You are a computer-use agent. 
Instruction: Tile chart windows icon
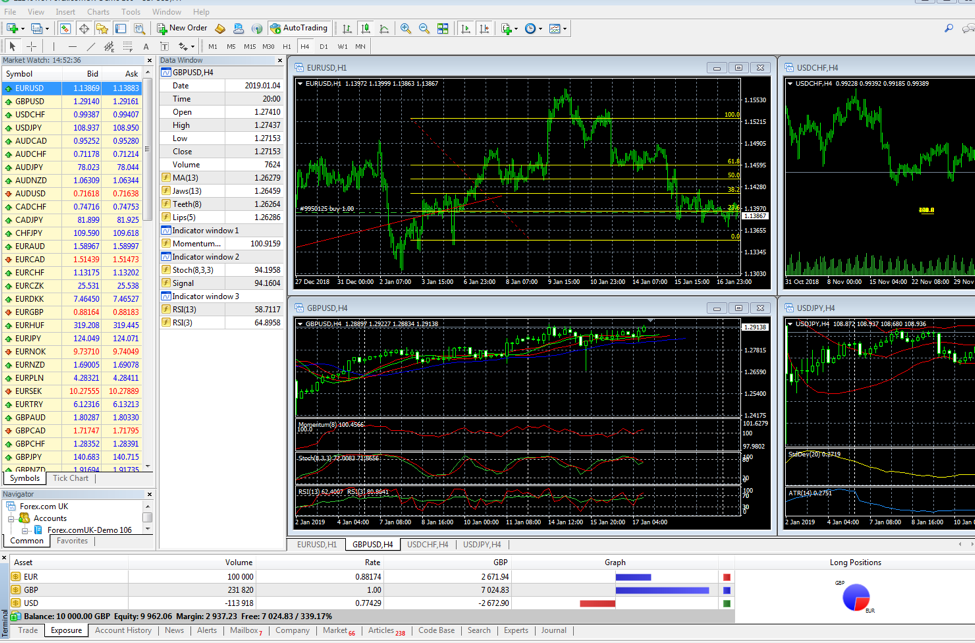(443, 28)
